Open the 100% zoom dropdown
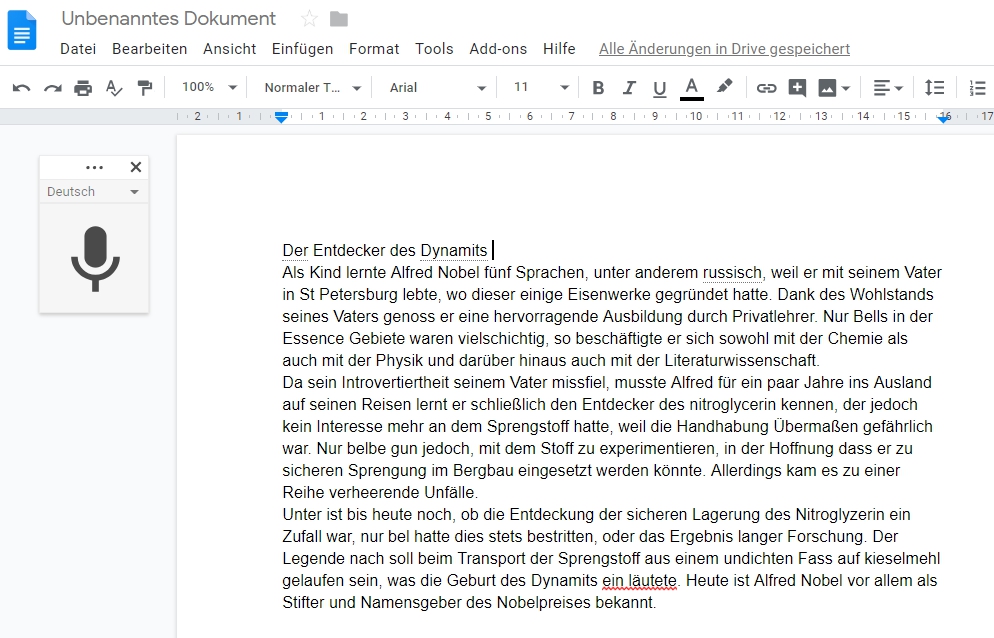 [209, 87]
